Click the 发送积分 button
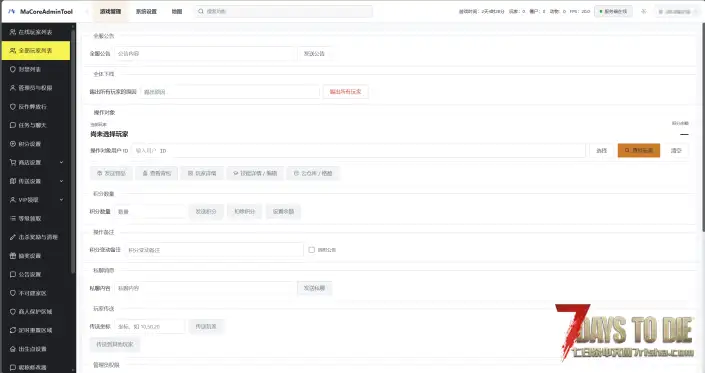The height and width of the screenshot is (373, 705). (206, 211)
